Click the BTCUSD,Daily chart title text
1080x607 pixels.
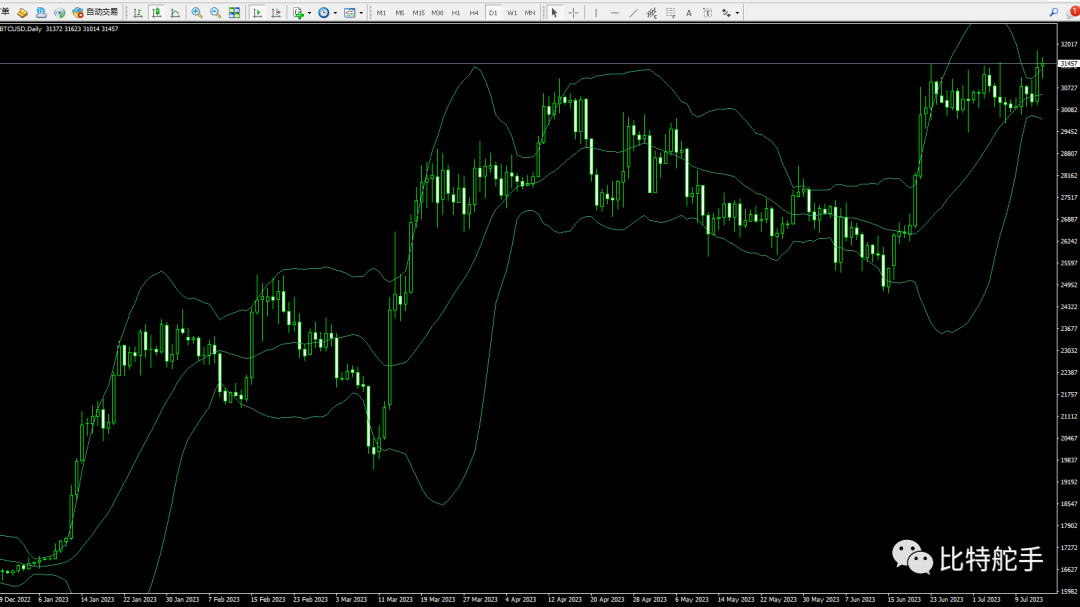click(21, 29)
